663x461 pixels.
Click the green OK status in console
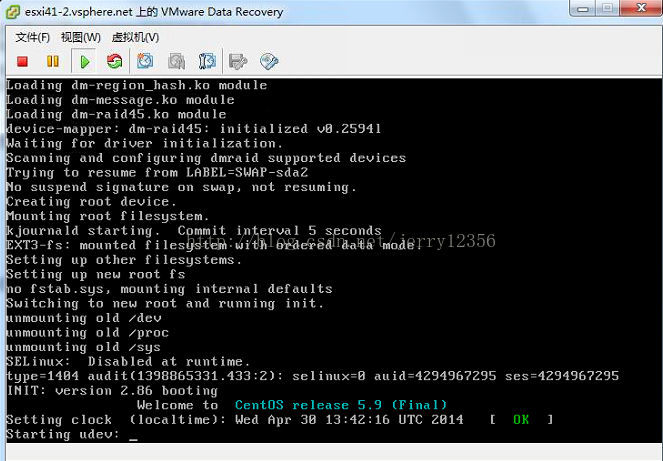[x=521, y=420]
